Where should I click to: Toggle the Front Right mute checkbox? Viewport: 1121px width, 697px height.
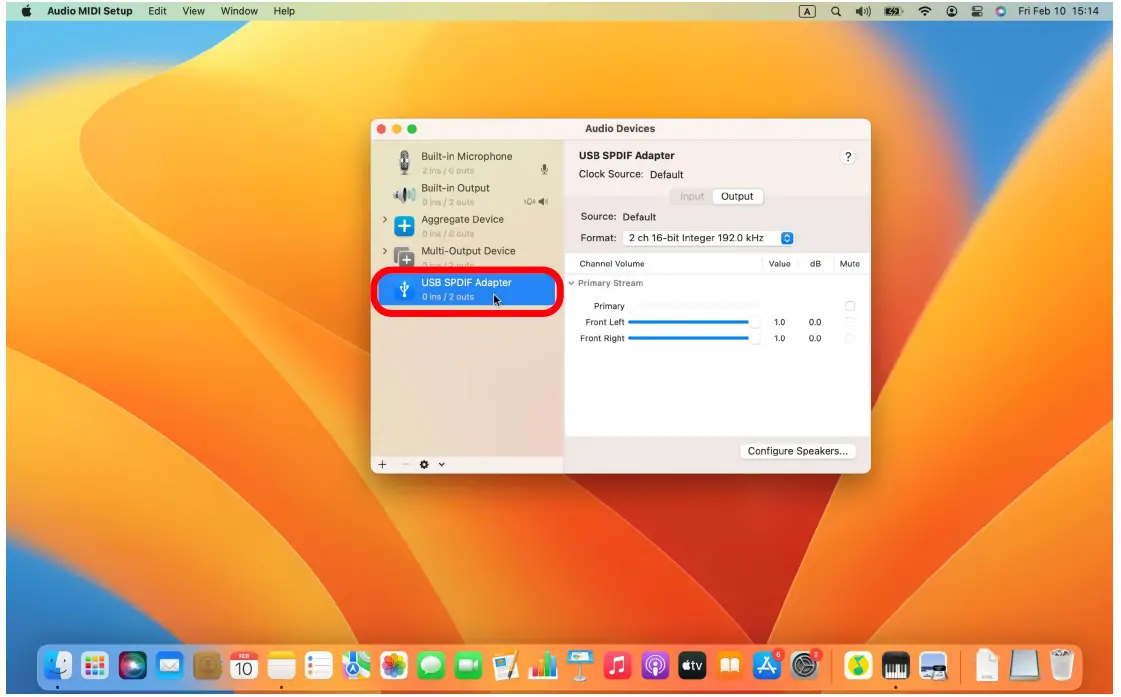[850, 339]
